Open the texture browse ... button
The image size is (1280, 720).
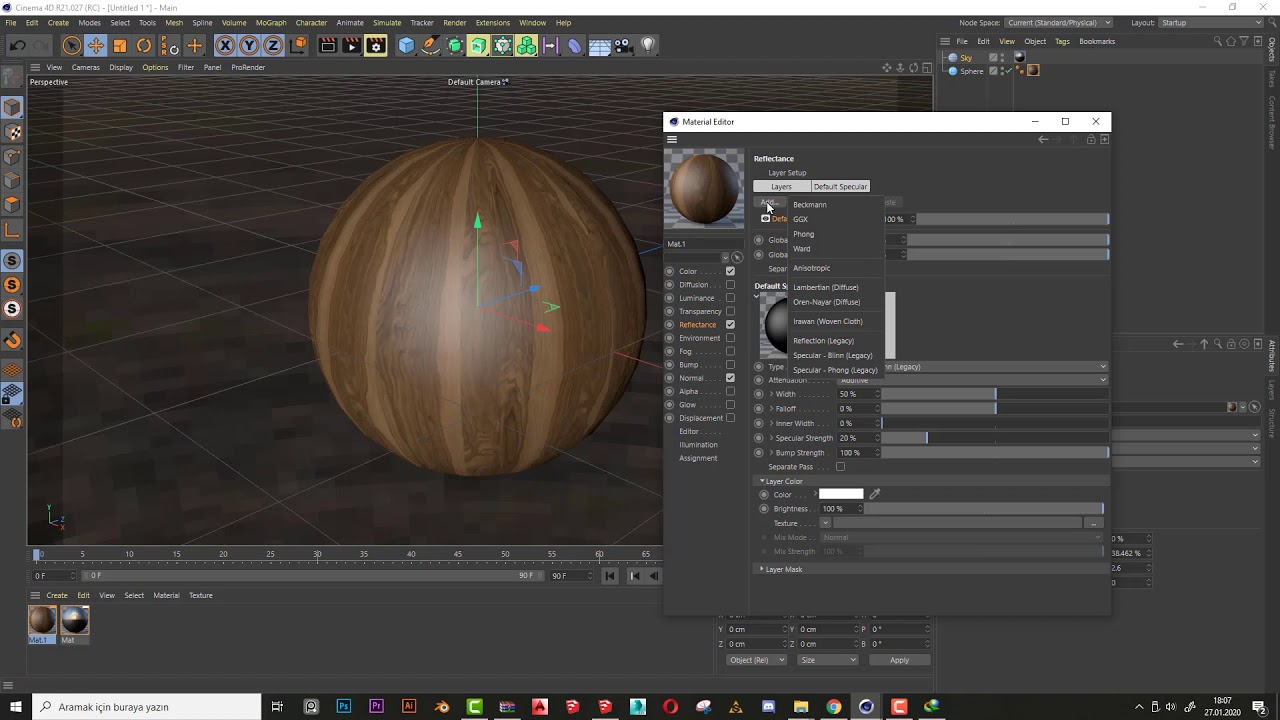pos(1093,523)
